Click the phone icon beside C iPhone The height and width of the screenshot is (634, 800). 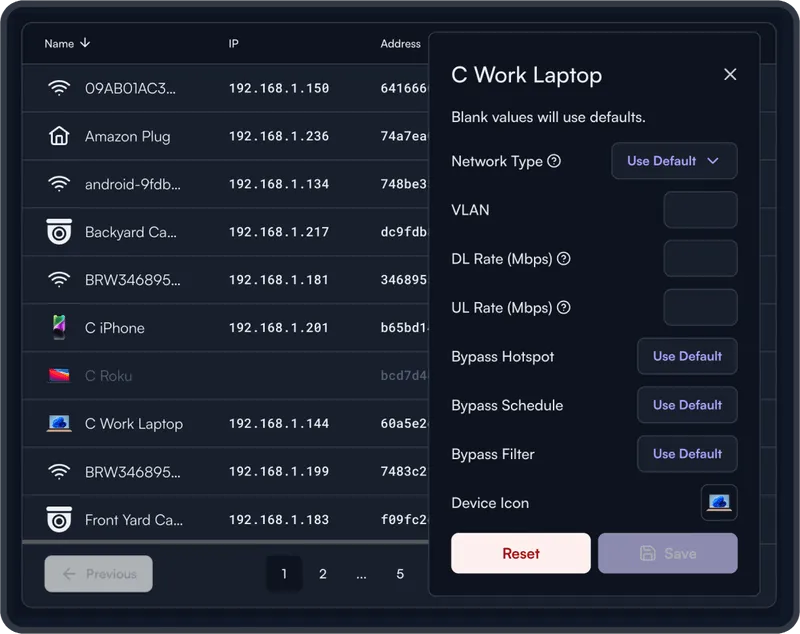(59, 327)
